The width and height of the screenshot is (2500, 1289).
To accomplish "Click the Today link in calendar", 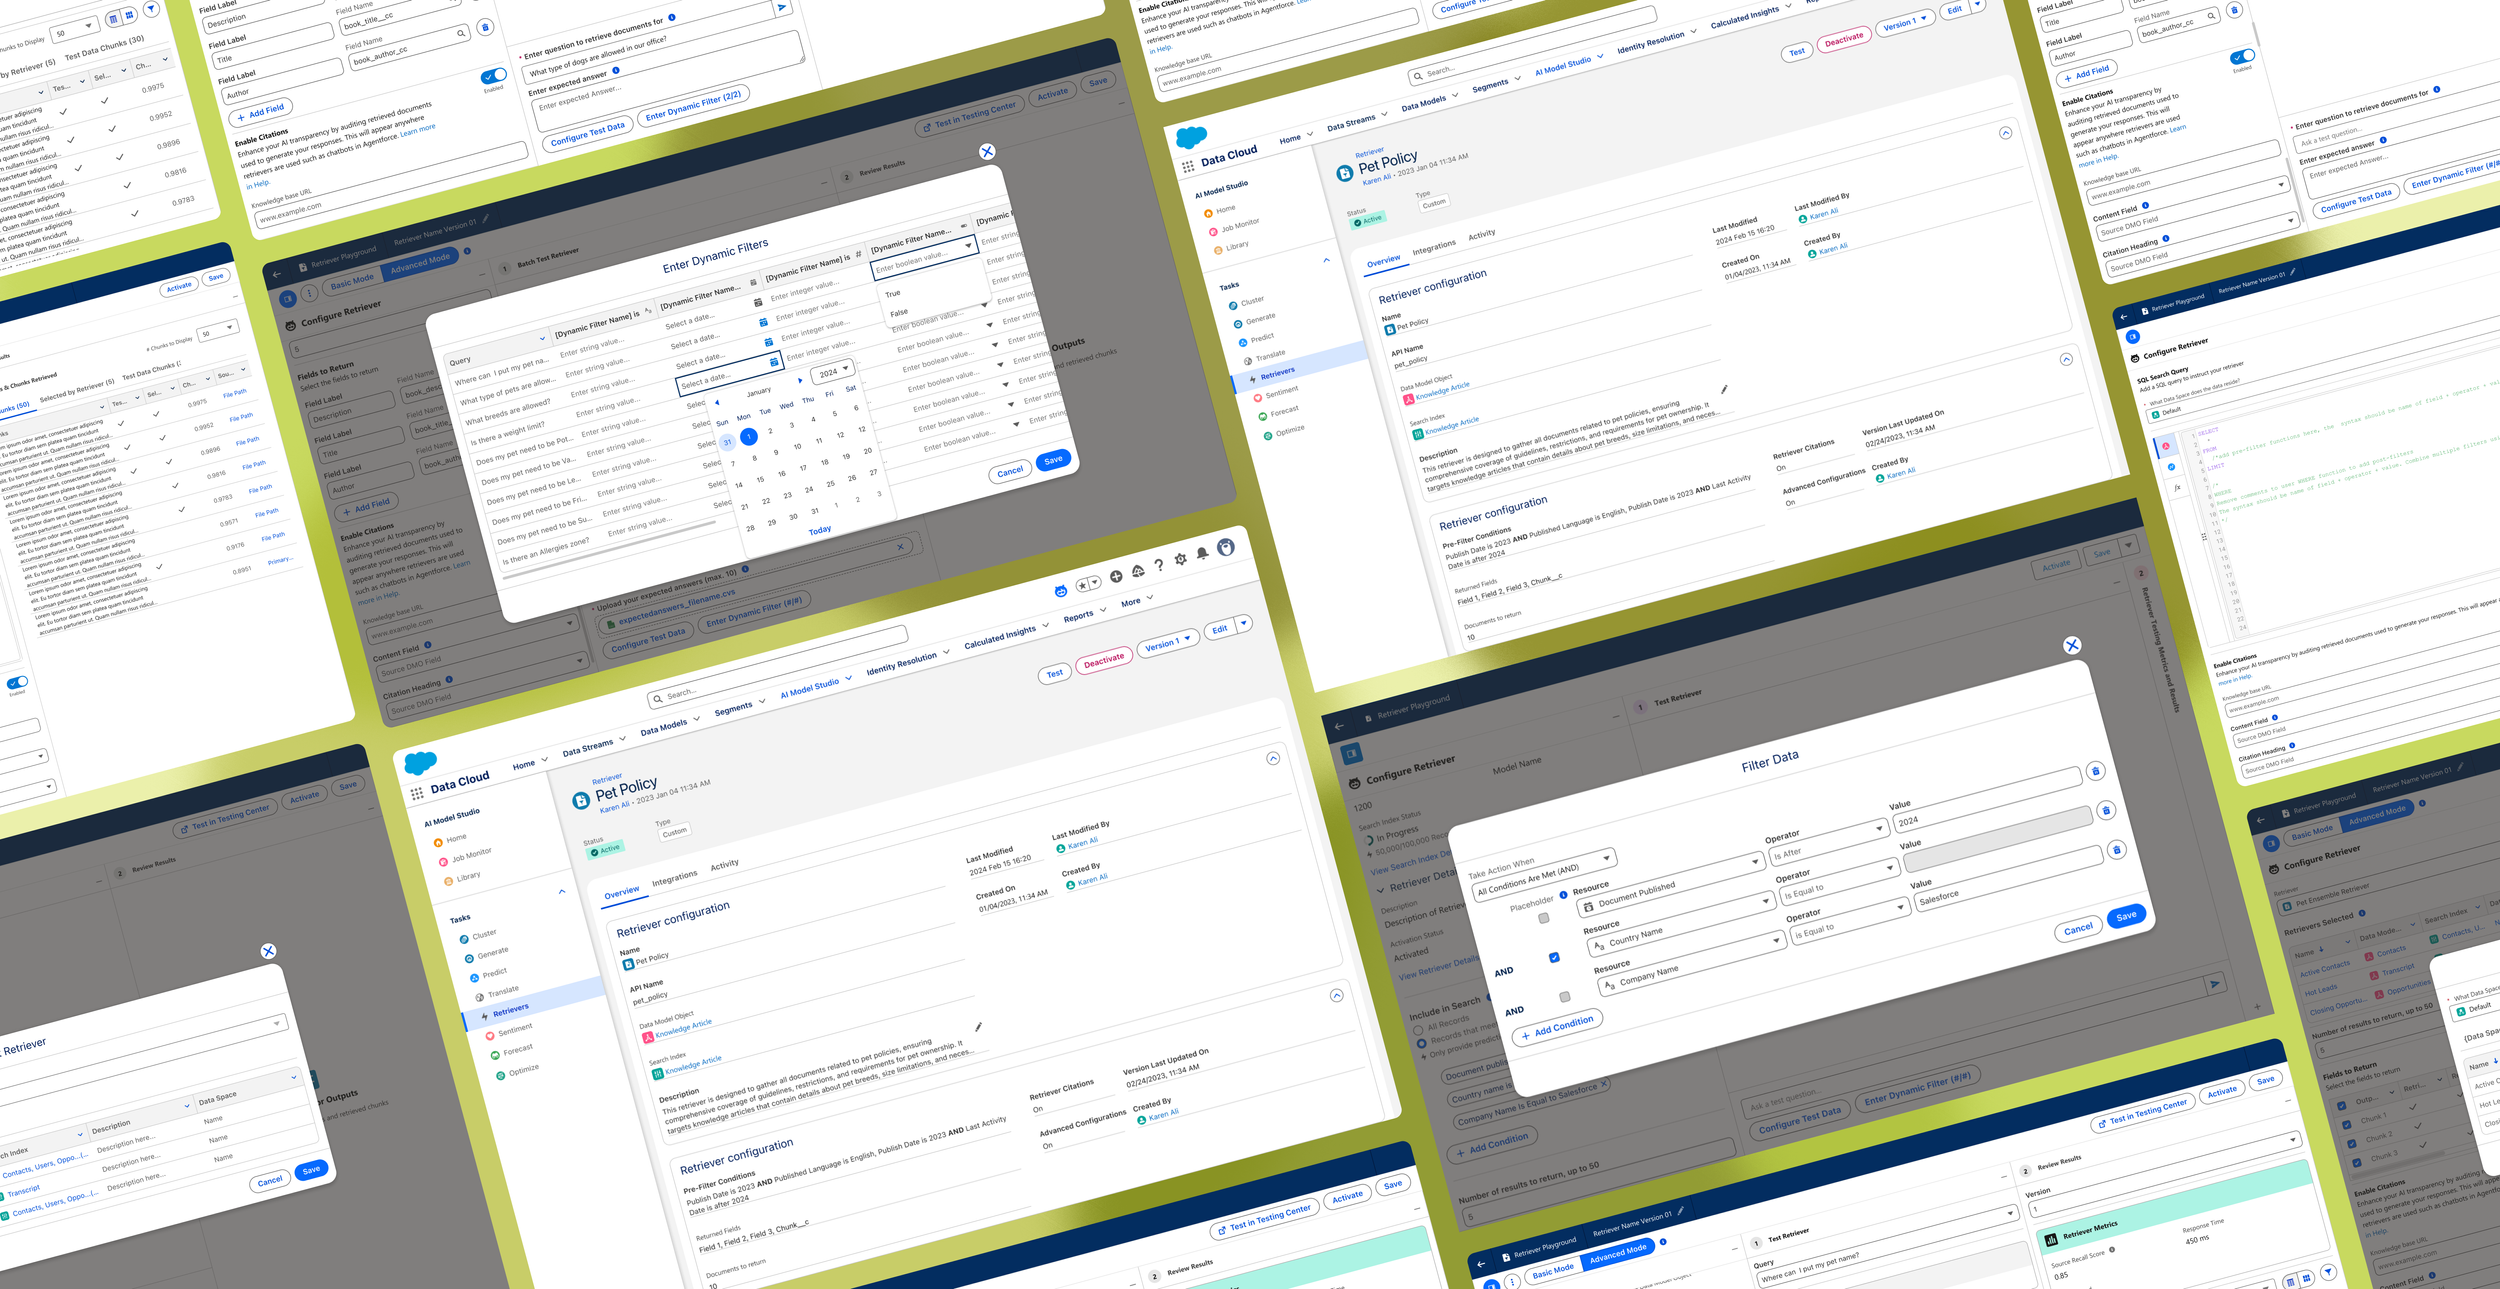I will (820, 530).
